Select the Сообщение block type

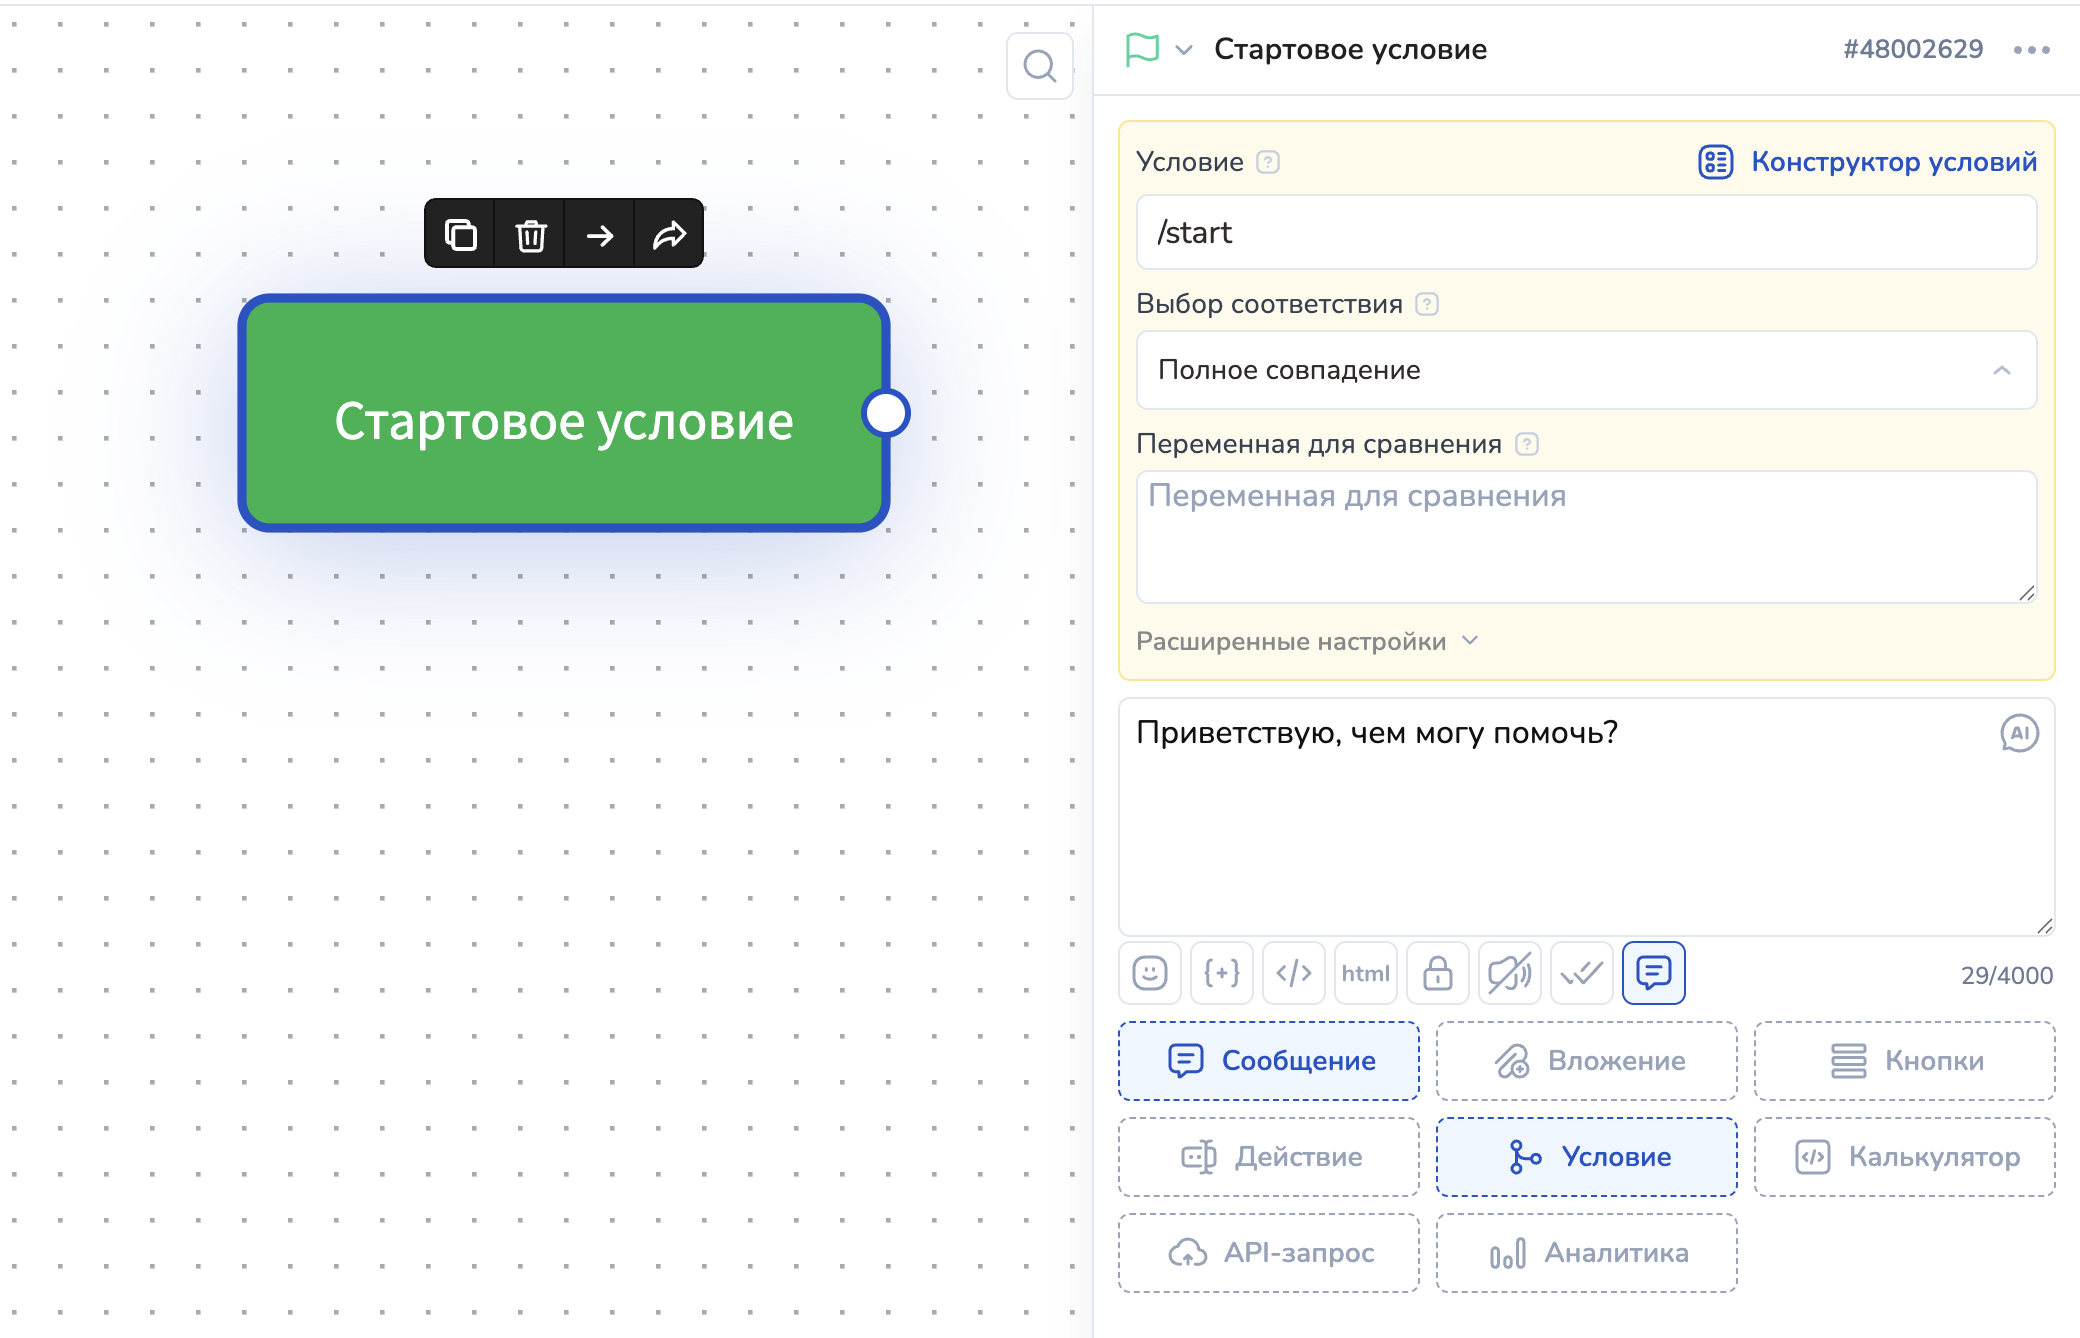click(1269, 1061)
